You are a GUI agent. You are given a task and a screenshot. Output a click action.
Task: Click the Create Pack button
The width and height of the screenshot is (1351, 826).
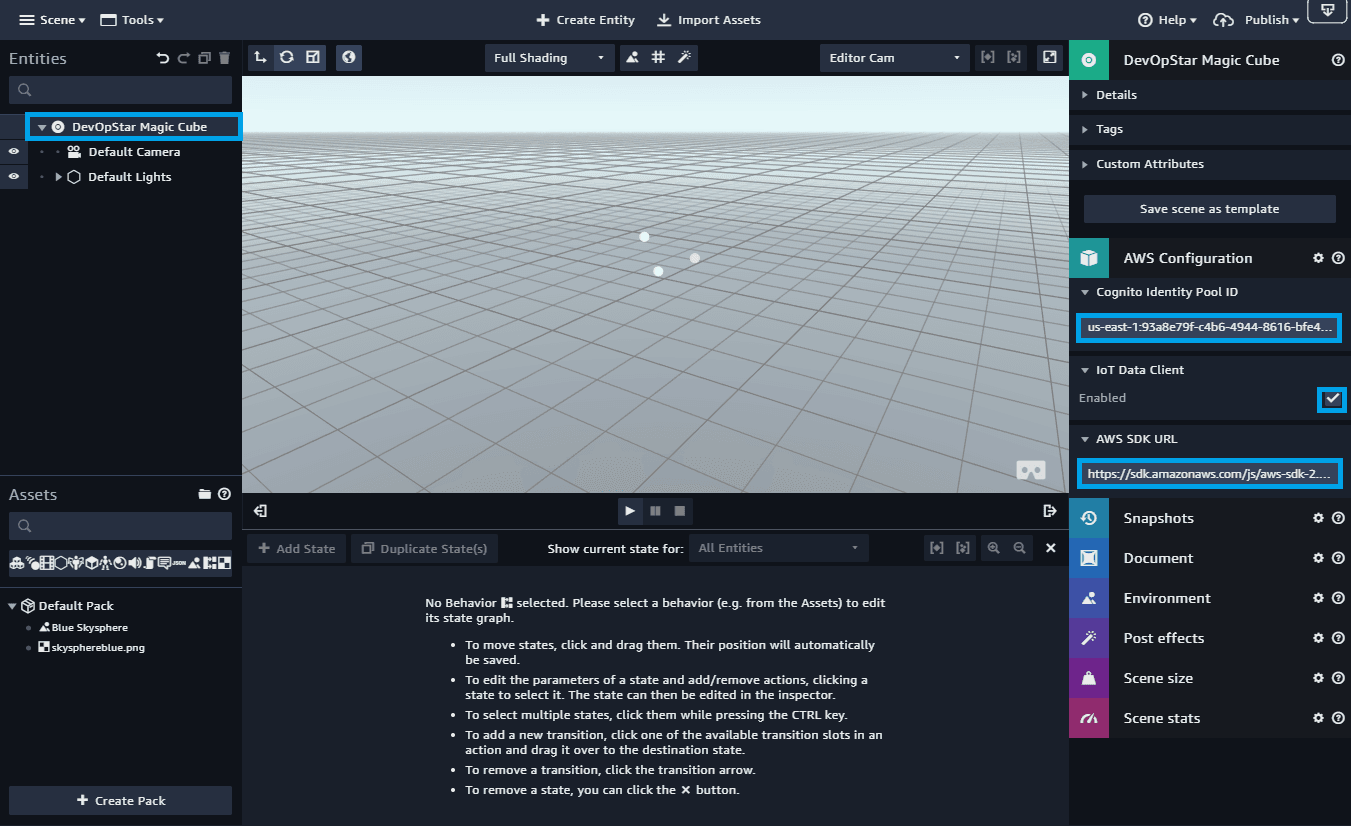click(120, 801)
